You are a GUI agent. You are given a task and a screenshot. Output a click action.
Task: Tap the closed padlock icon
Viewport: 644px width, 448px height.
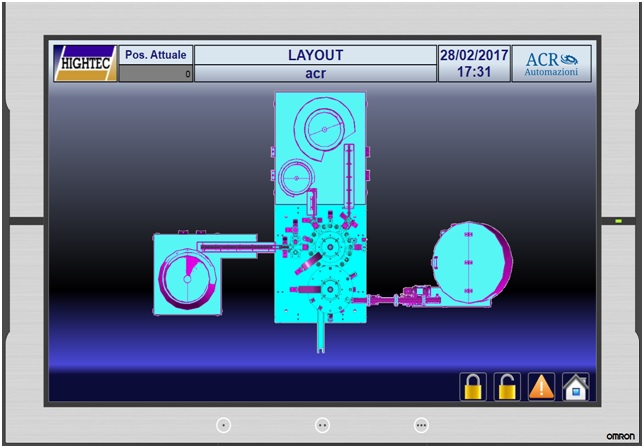pyautogui.click(x=473, y=386)
